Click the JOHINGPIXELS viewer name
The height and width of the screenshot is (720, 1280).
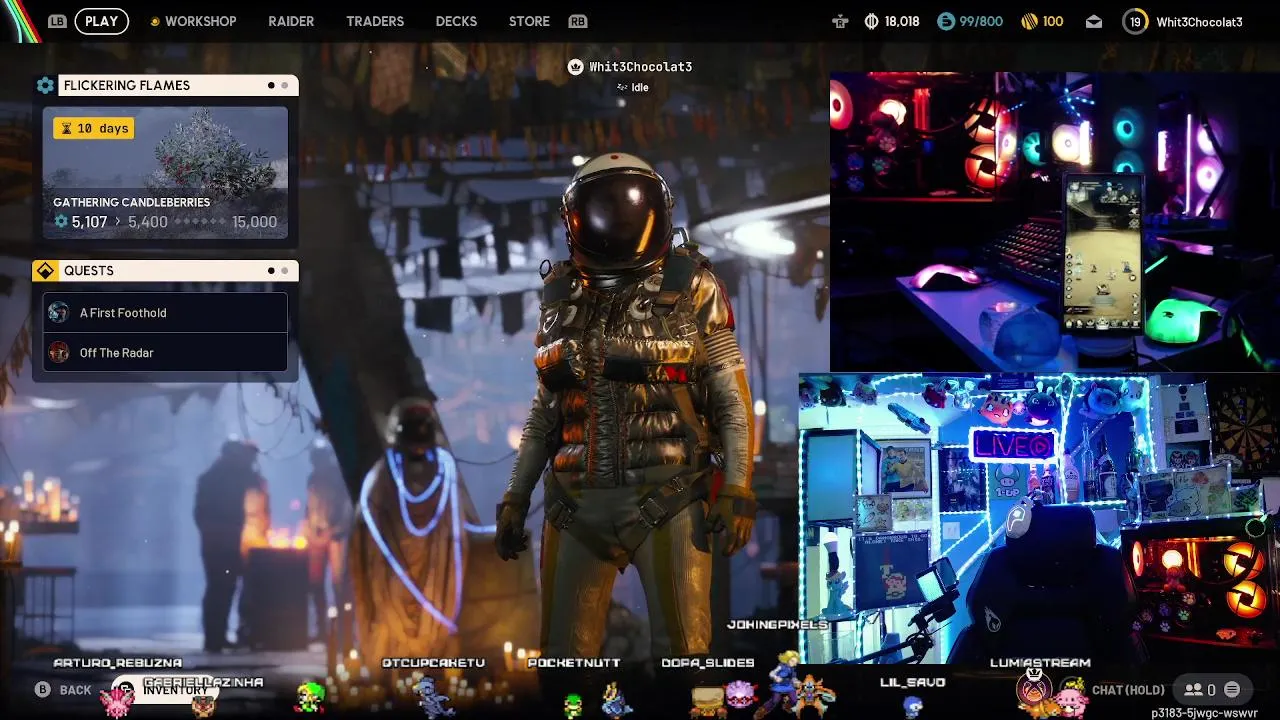click(x=778, y=624)
